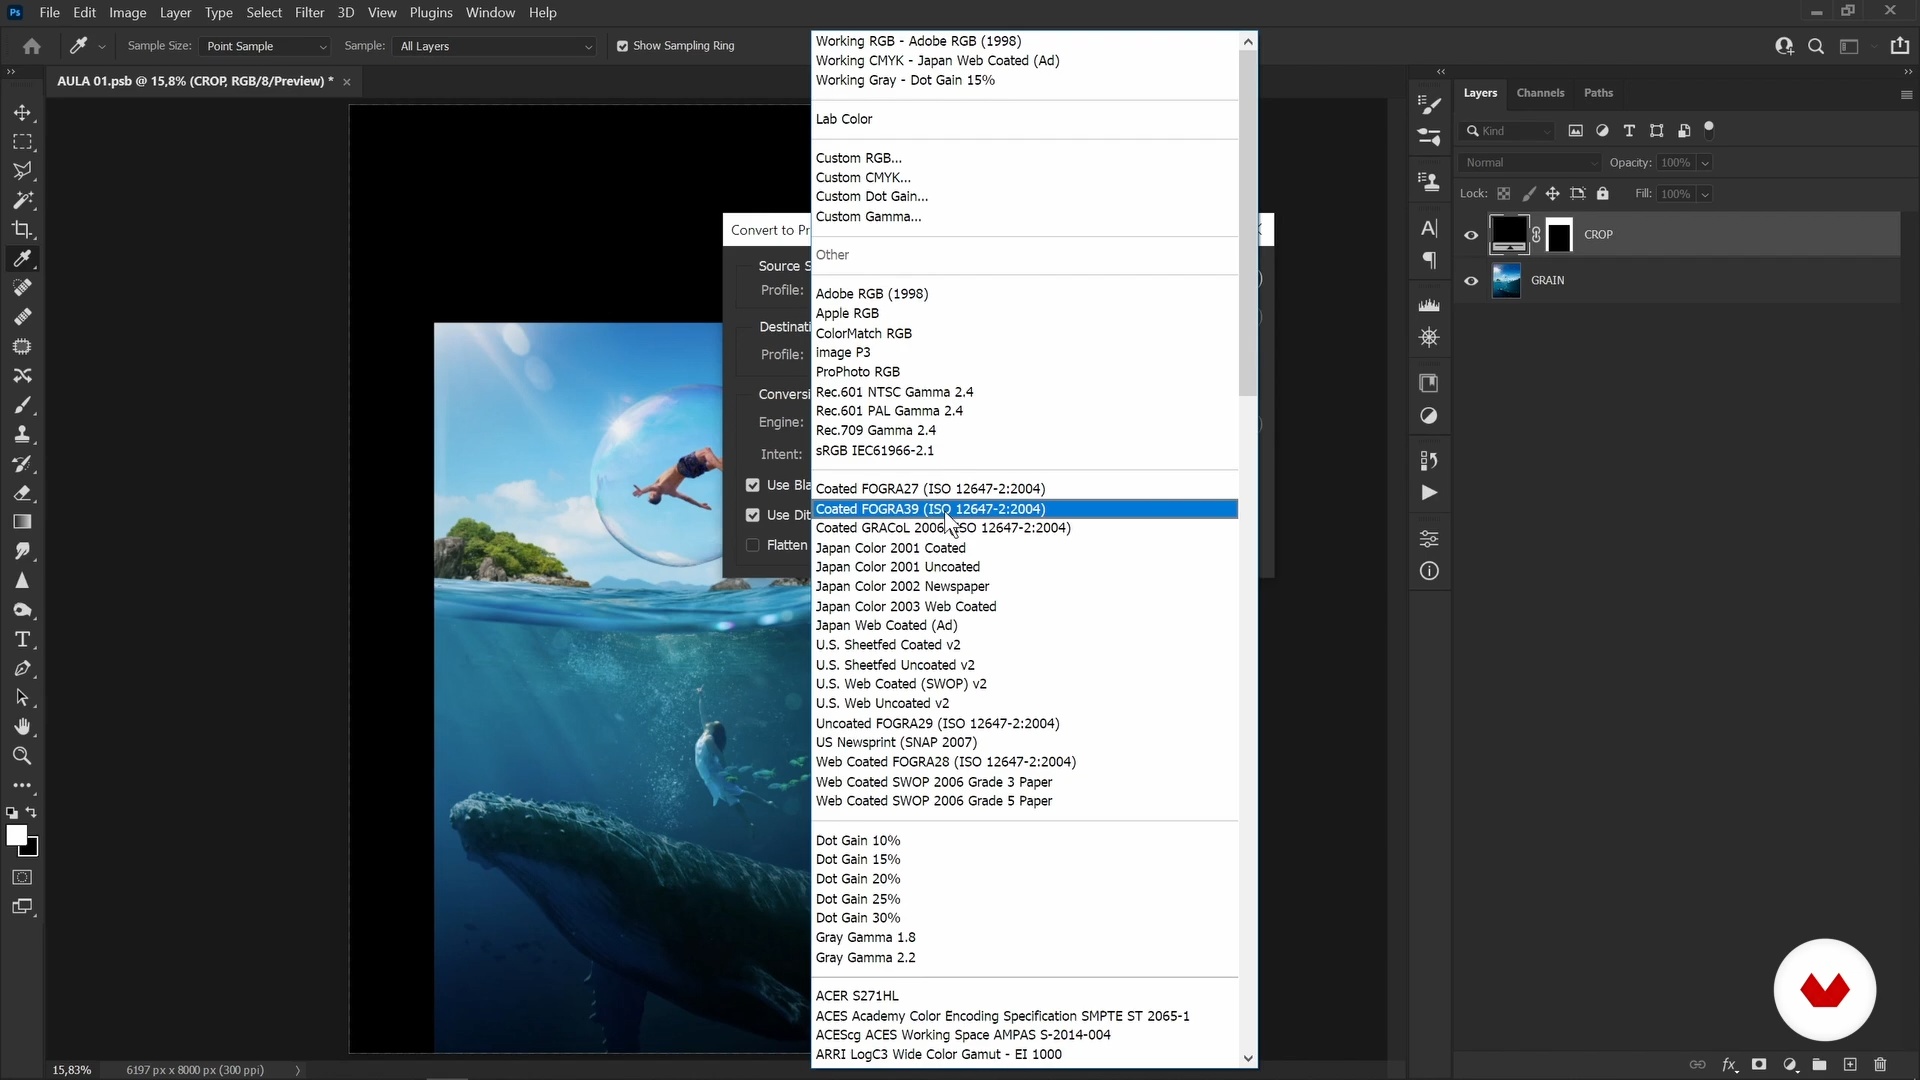Choose sRGB IEC61966-2.1 profile from list
Viewport: 1920px width, 1080px height.
point(874,450)
